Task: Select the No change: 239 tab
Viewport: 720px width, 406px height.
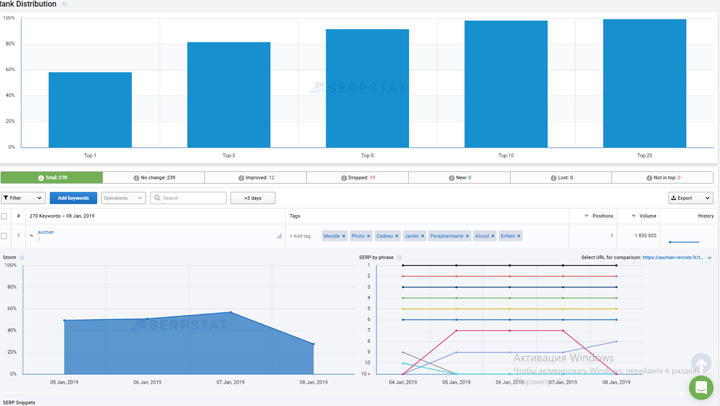Action: [x=154, y=178]
